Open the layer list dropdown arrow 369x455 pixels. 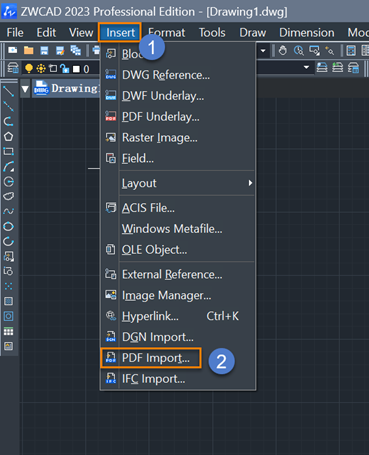(306, 67)
